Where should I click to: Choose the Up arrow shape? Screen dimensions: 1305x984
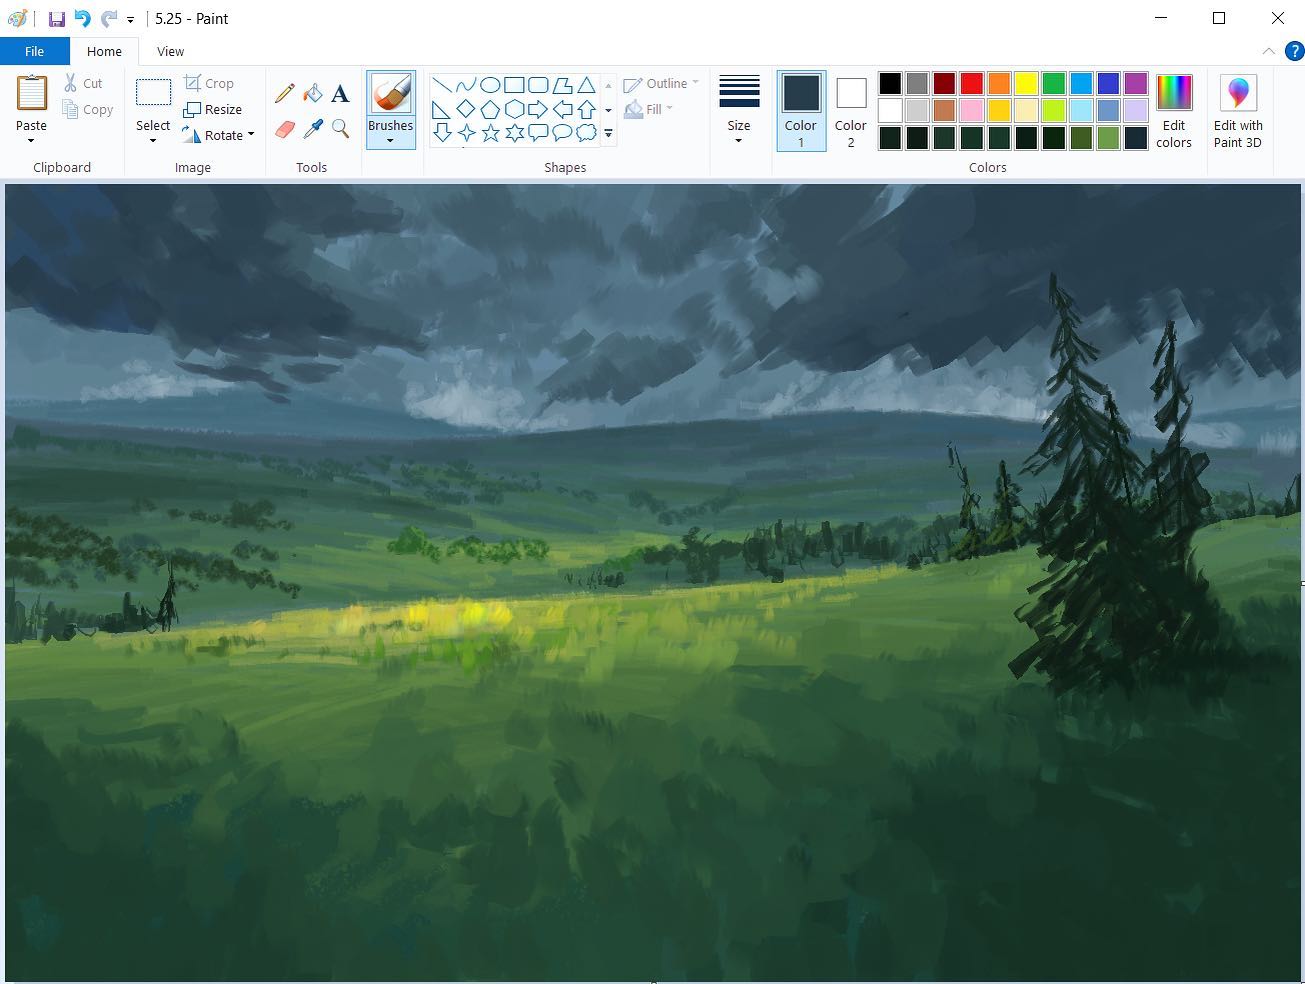(x=586, y=109)
